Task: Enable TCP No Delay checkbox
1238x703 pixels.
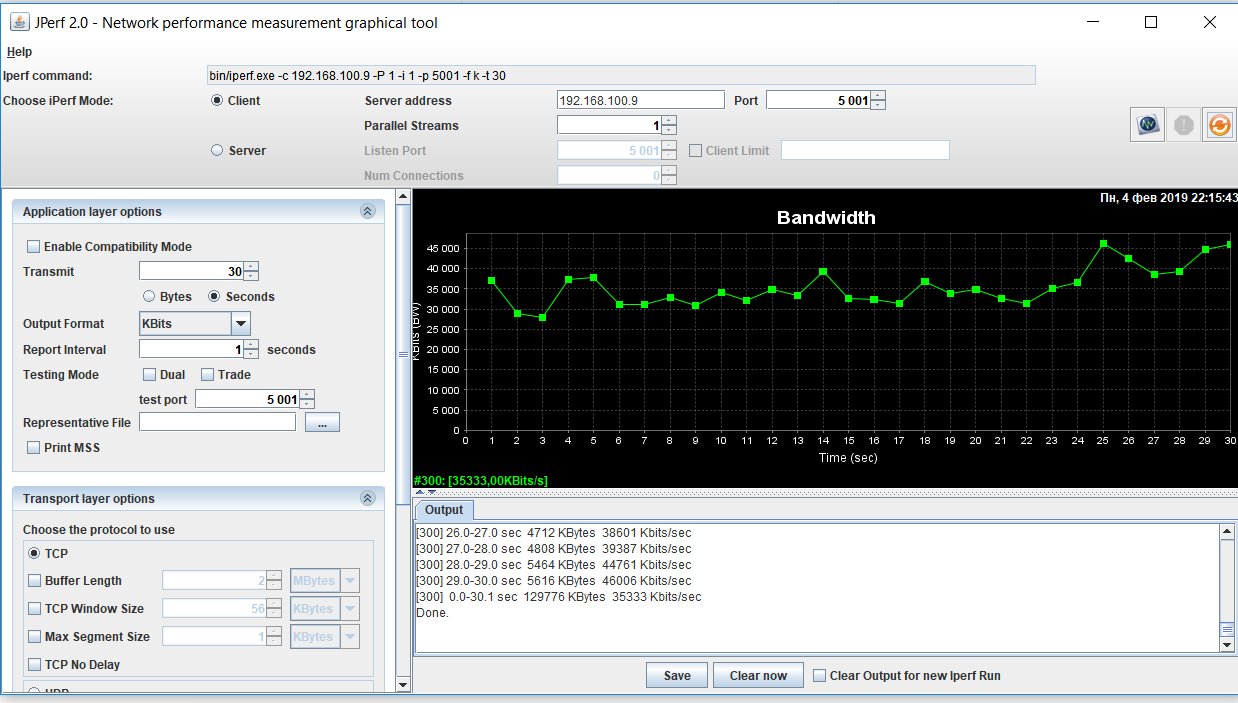Action: coord(35,665)
